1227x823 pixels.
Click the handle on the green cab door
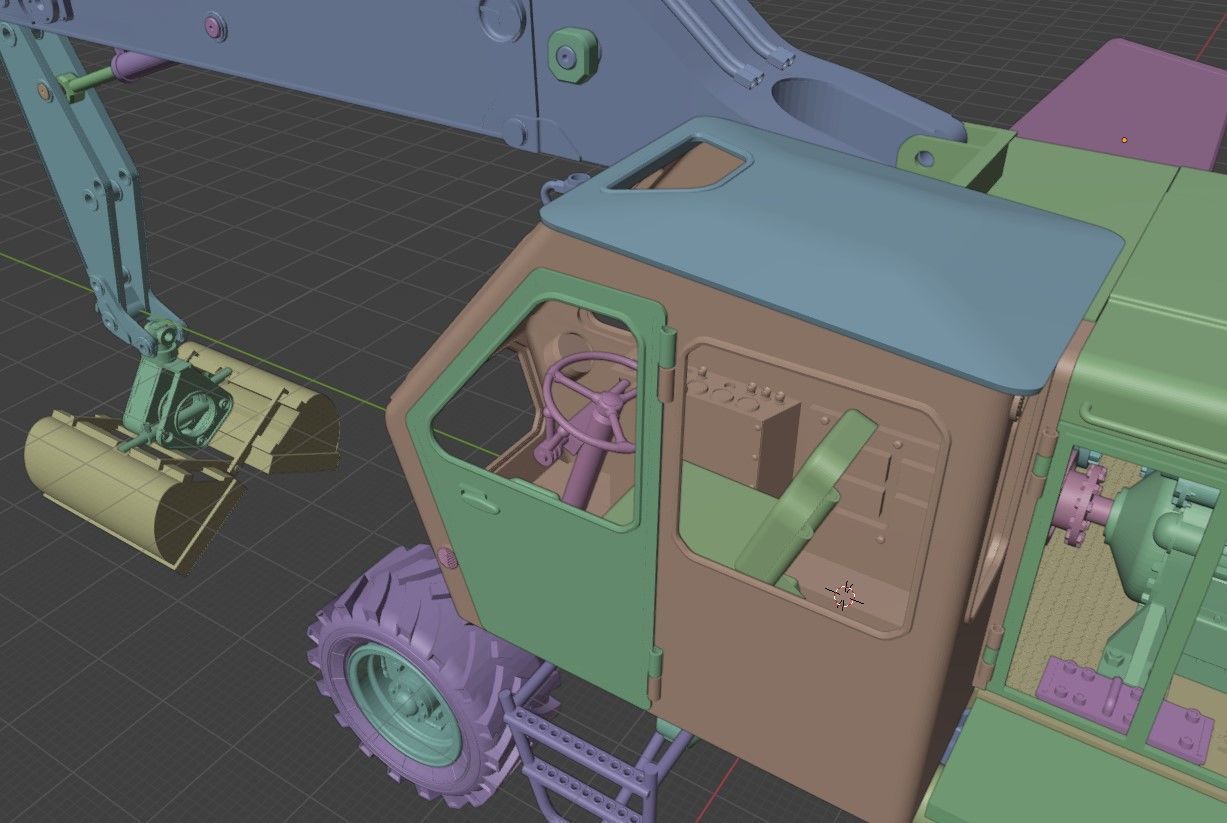[479, 500]
